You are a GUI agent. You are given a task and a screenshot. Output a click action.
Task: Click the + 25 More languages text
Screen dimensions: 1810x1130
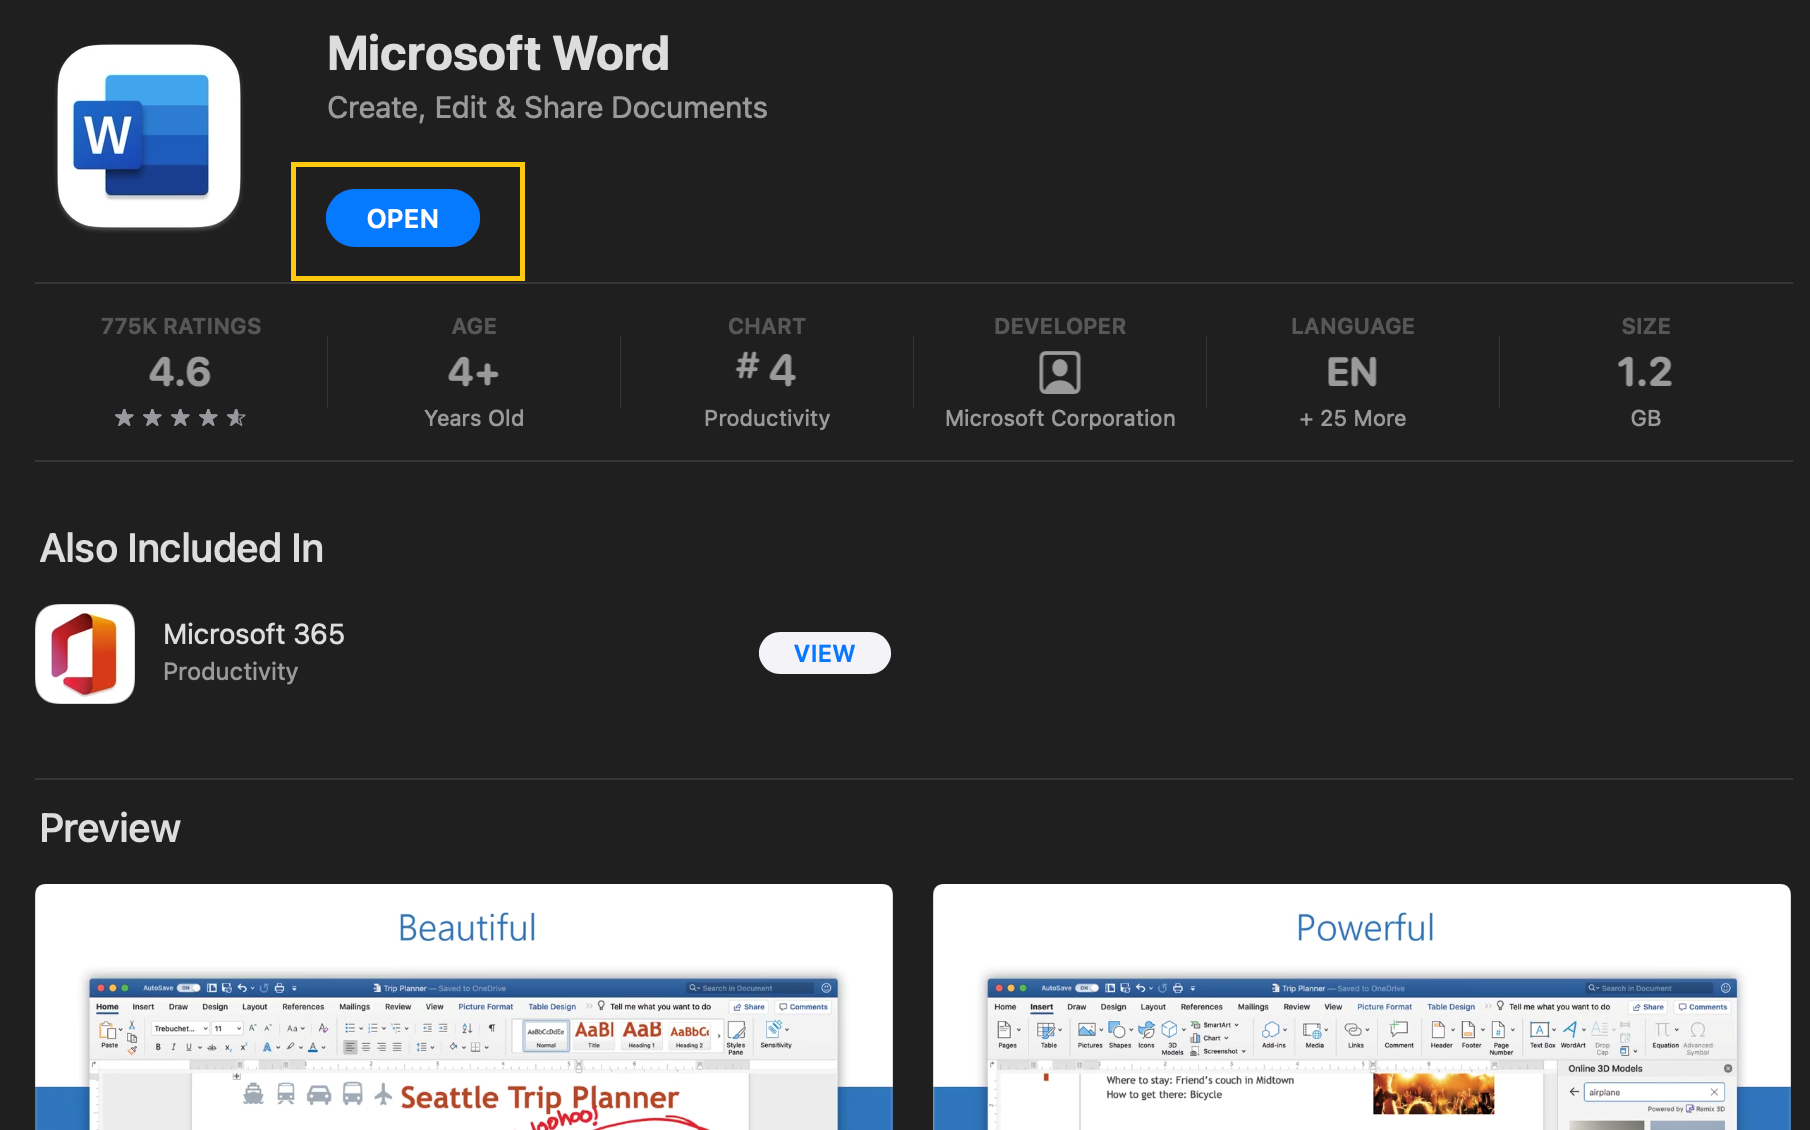click(x=1352, y=418)
